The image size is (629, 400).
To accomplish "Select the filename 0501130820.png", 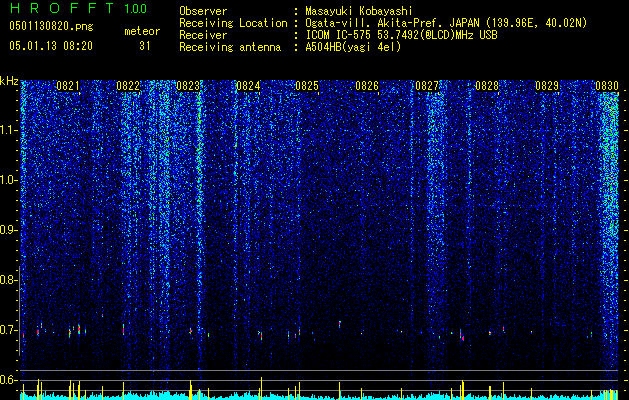I will pos(51,26).
